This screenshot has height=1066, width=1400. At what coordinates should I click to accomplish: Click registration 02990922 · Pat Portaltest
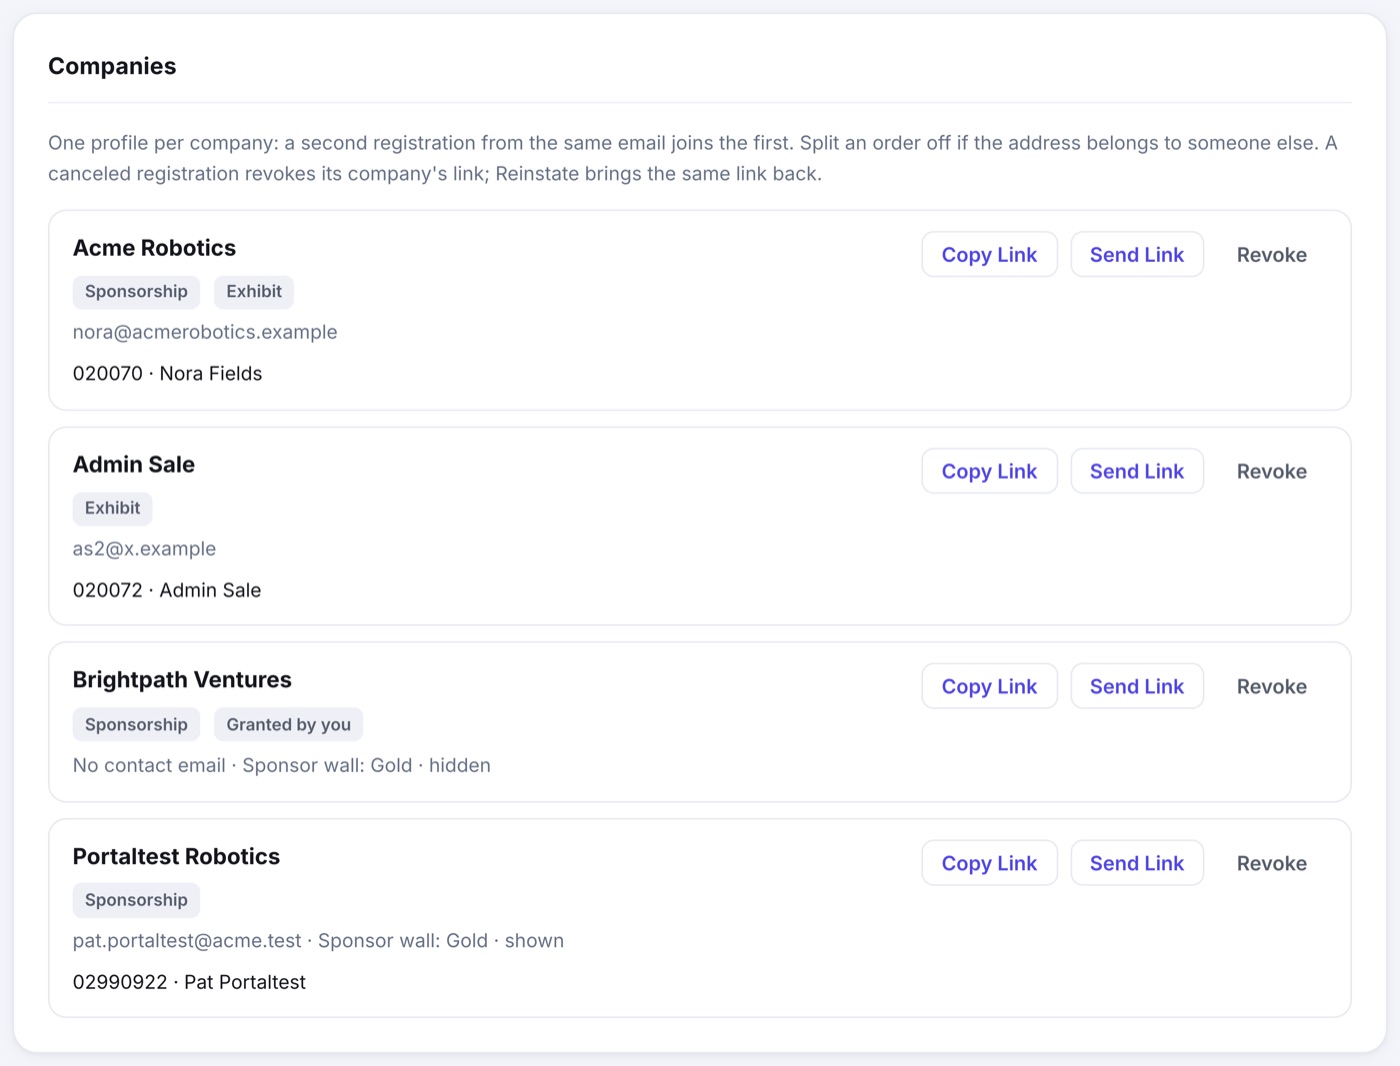189,982
